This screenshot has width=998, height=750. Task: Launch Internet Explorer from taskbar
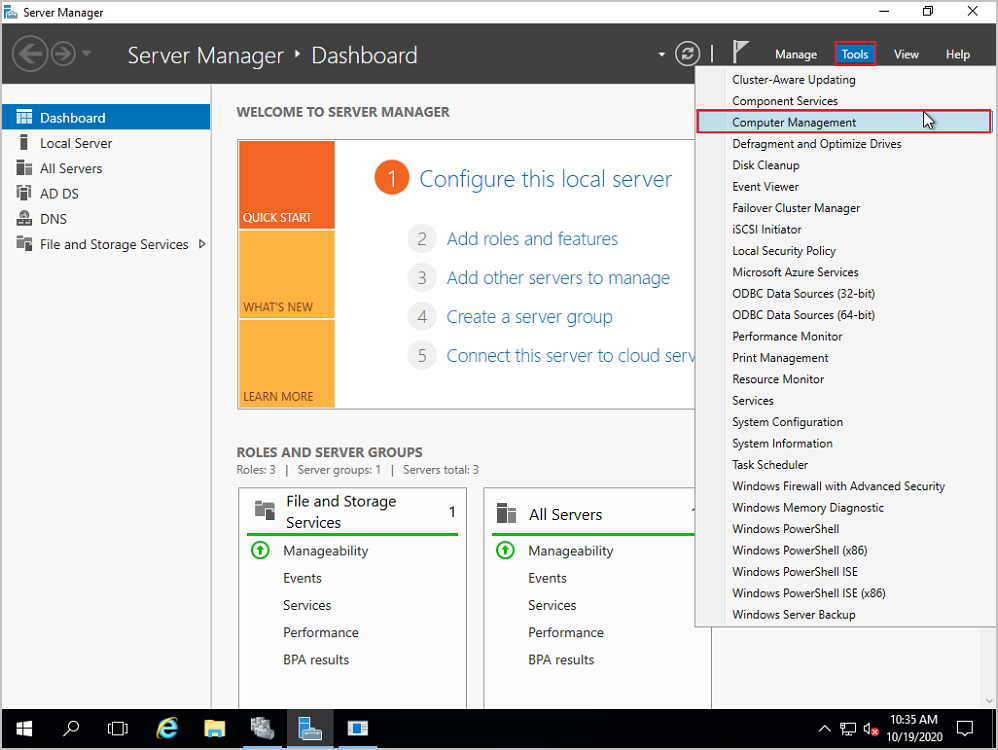[x=167, y=728]
